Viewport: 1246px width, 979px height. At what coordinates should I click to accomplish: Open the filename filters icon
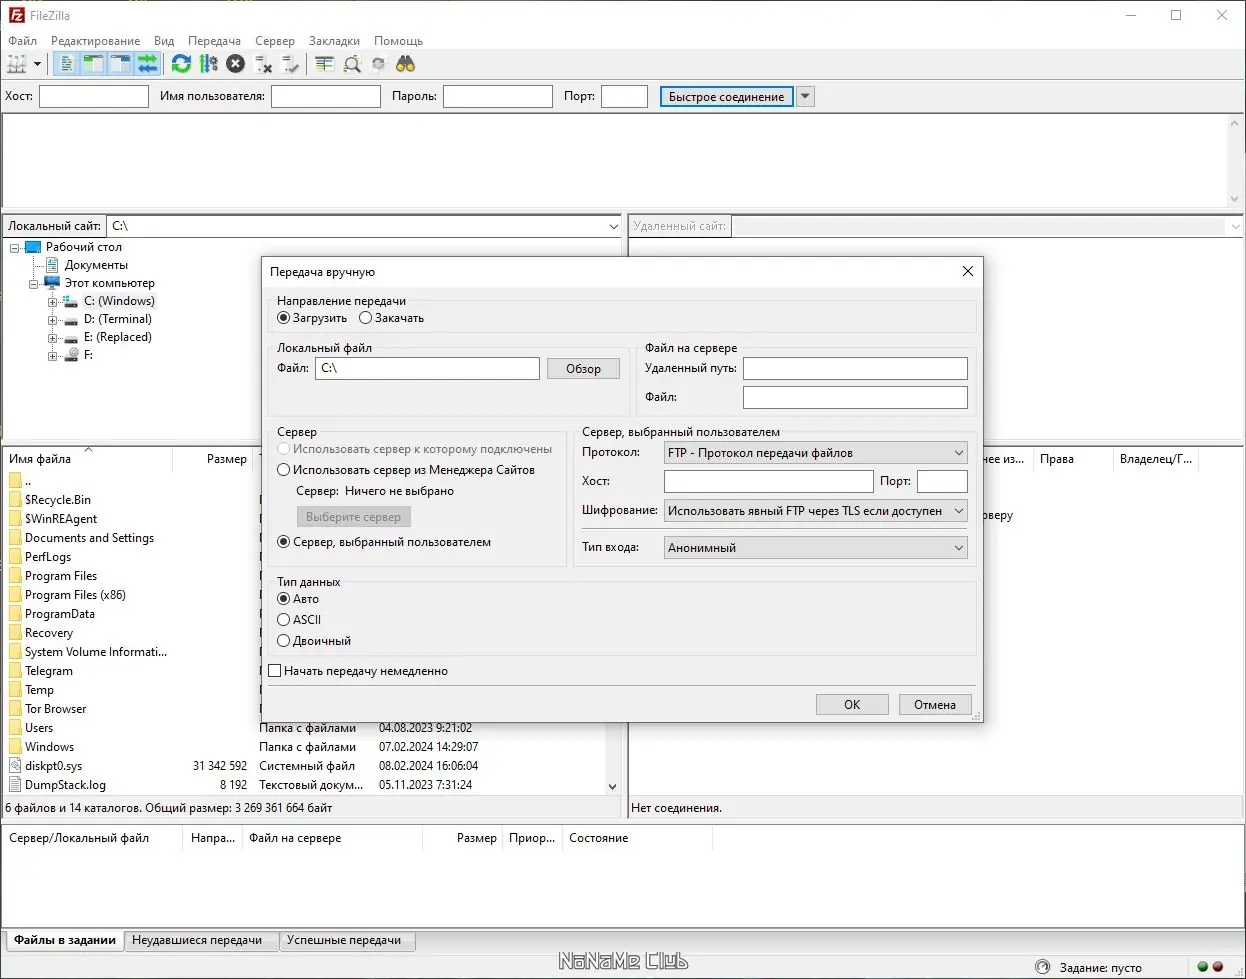tap(324, 64)
